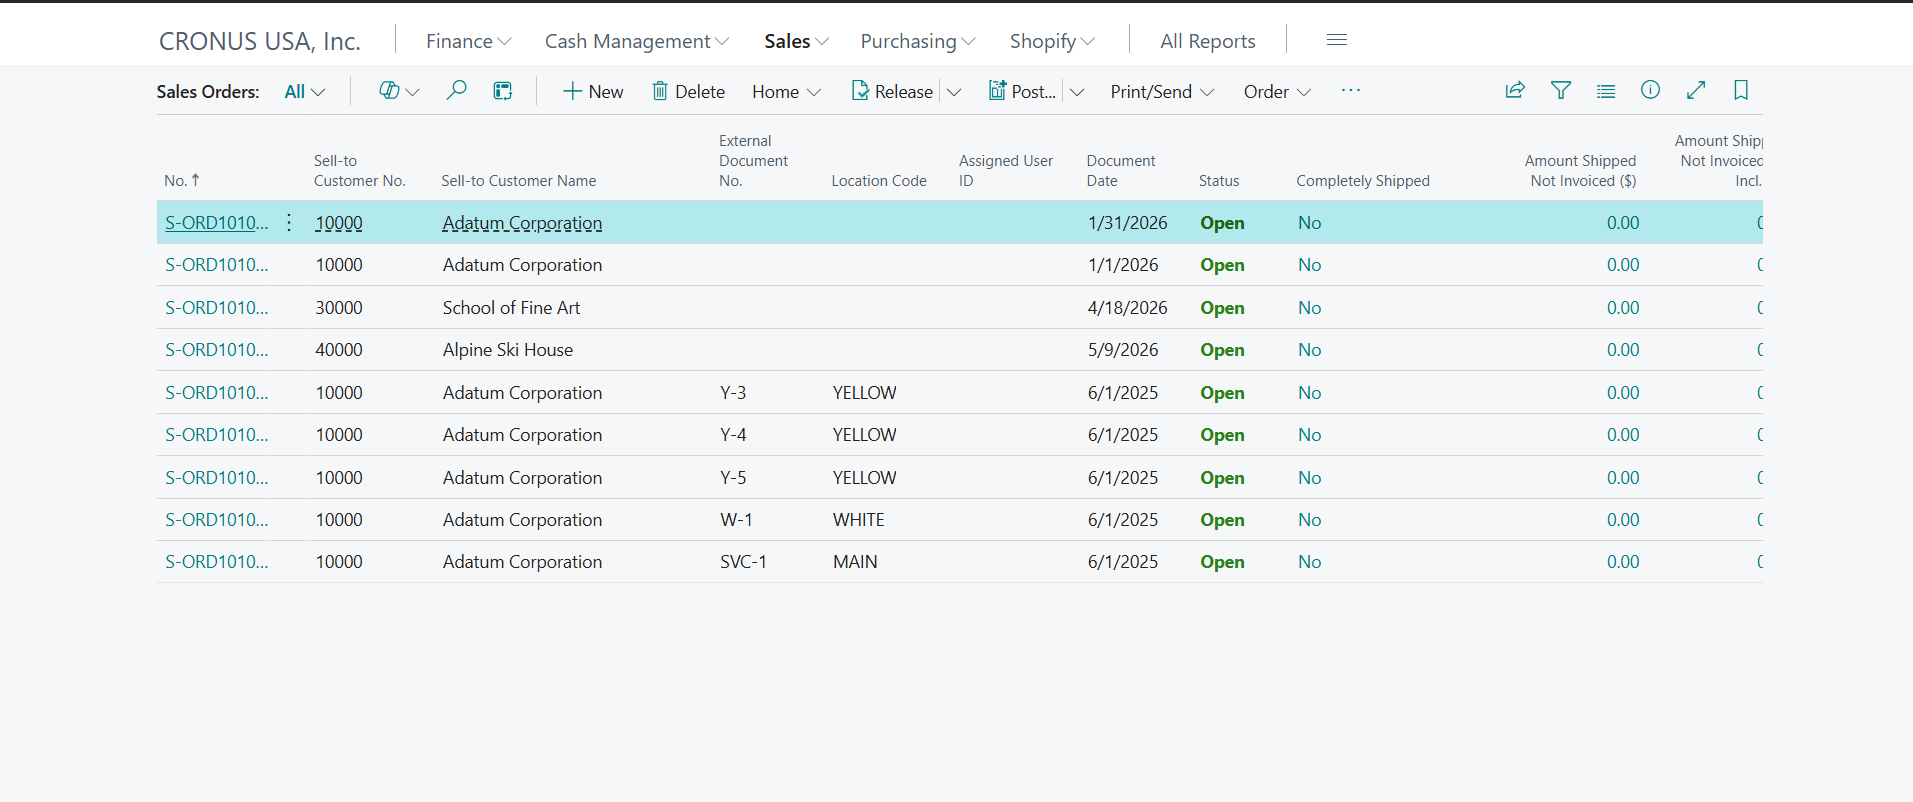The width and height of the screenshot is (1913, 802).
Task: Open the Purchasing menu
Action: 918,41
